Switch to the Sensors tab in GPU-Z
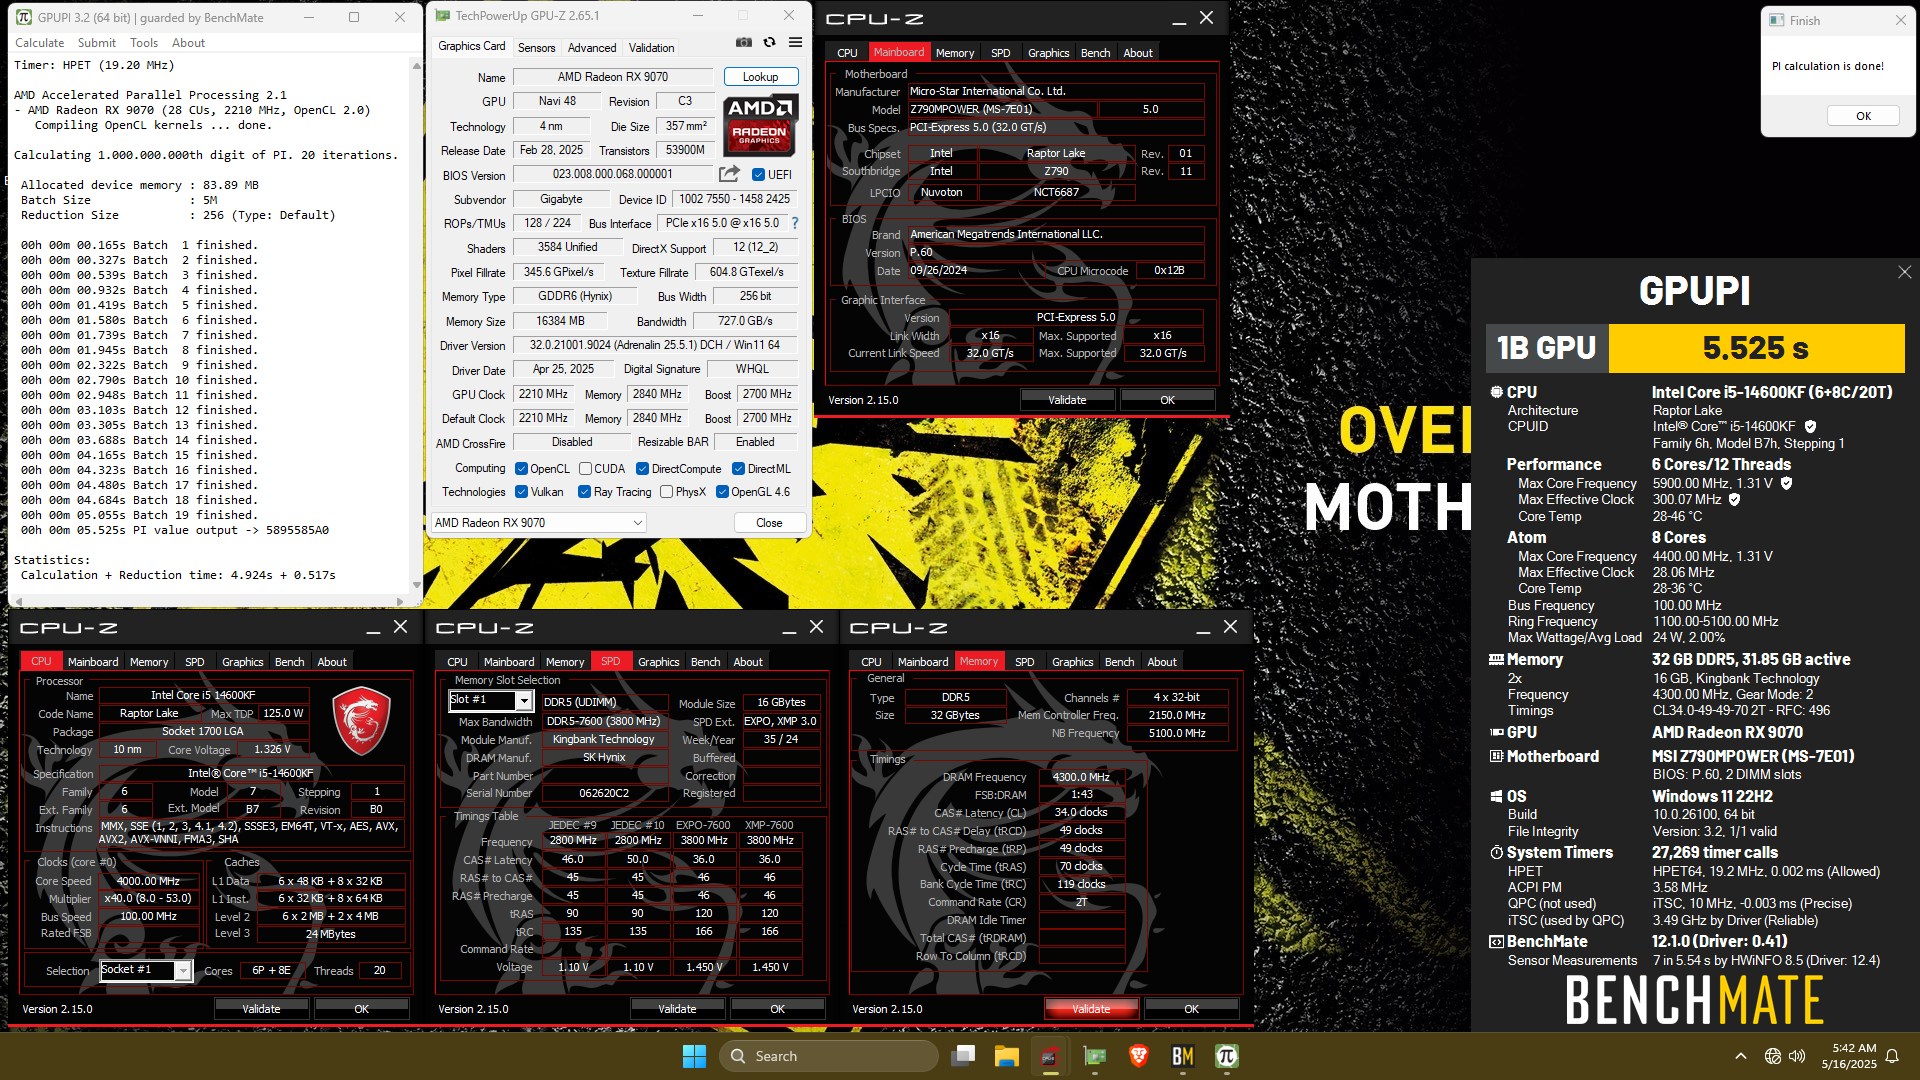Screen dimensions: 1920x1080 536,48
